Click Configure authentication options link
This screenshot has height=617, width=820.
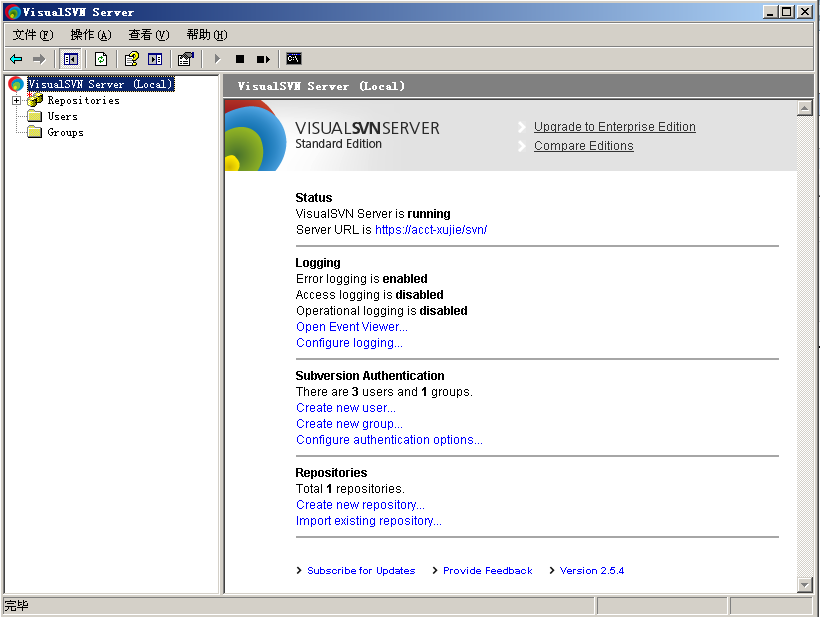[389, 440]
